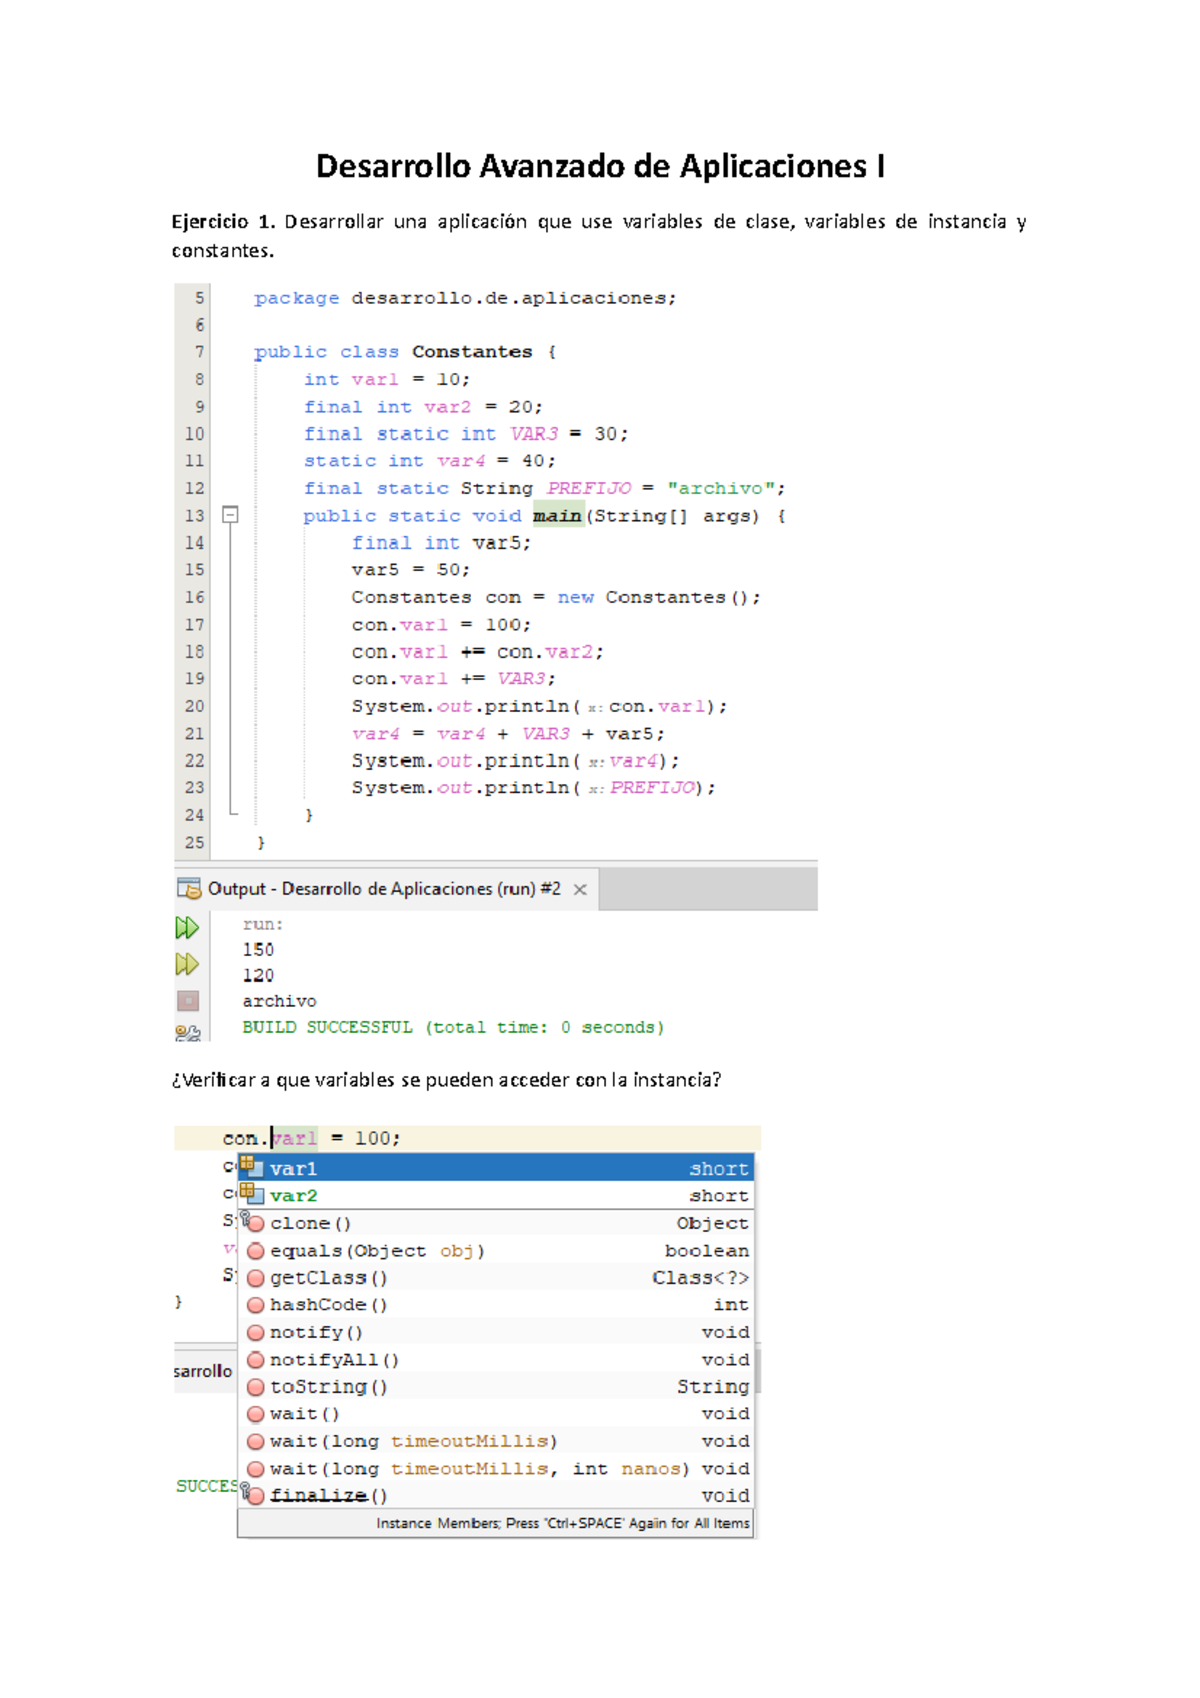Click the highlighted main method name
Image resolution: width=1200 pixels, height=1698 pixels.
(x=557, y=515)
